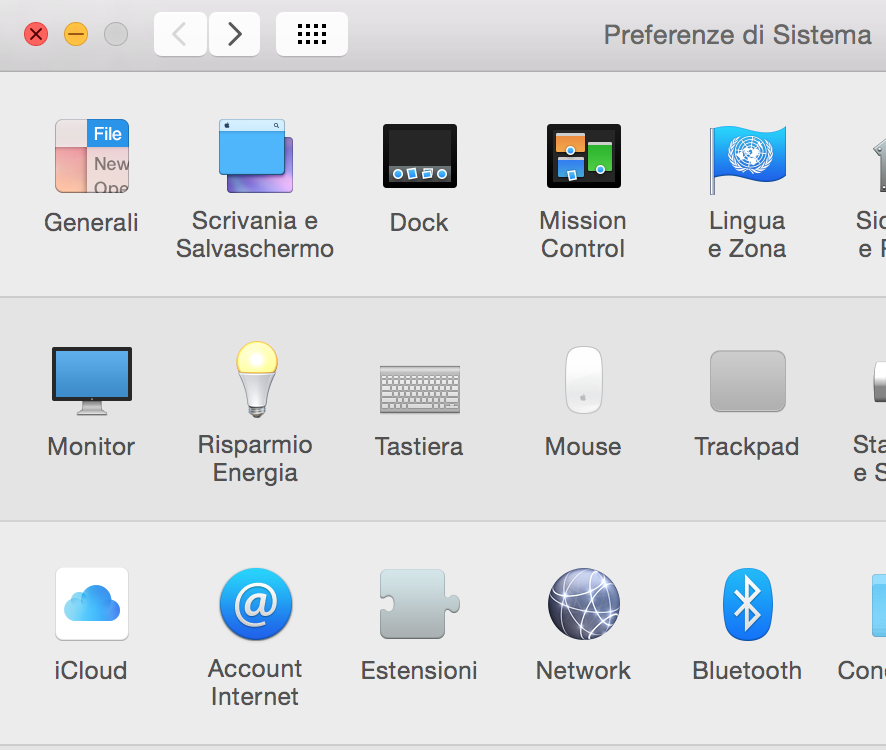Click the Mission Control label
The height and width of the screenshot is (750, 886).
[x=583, y=235]
